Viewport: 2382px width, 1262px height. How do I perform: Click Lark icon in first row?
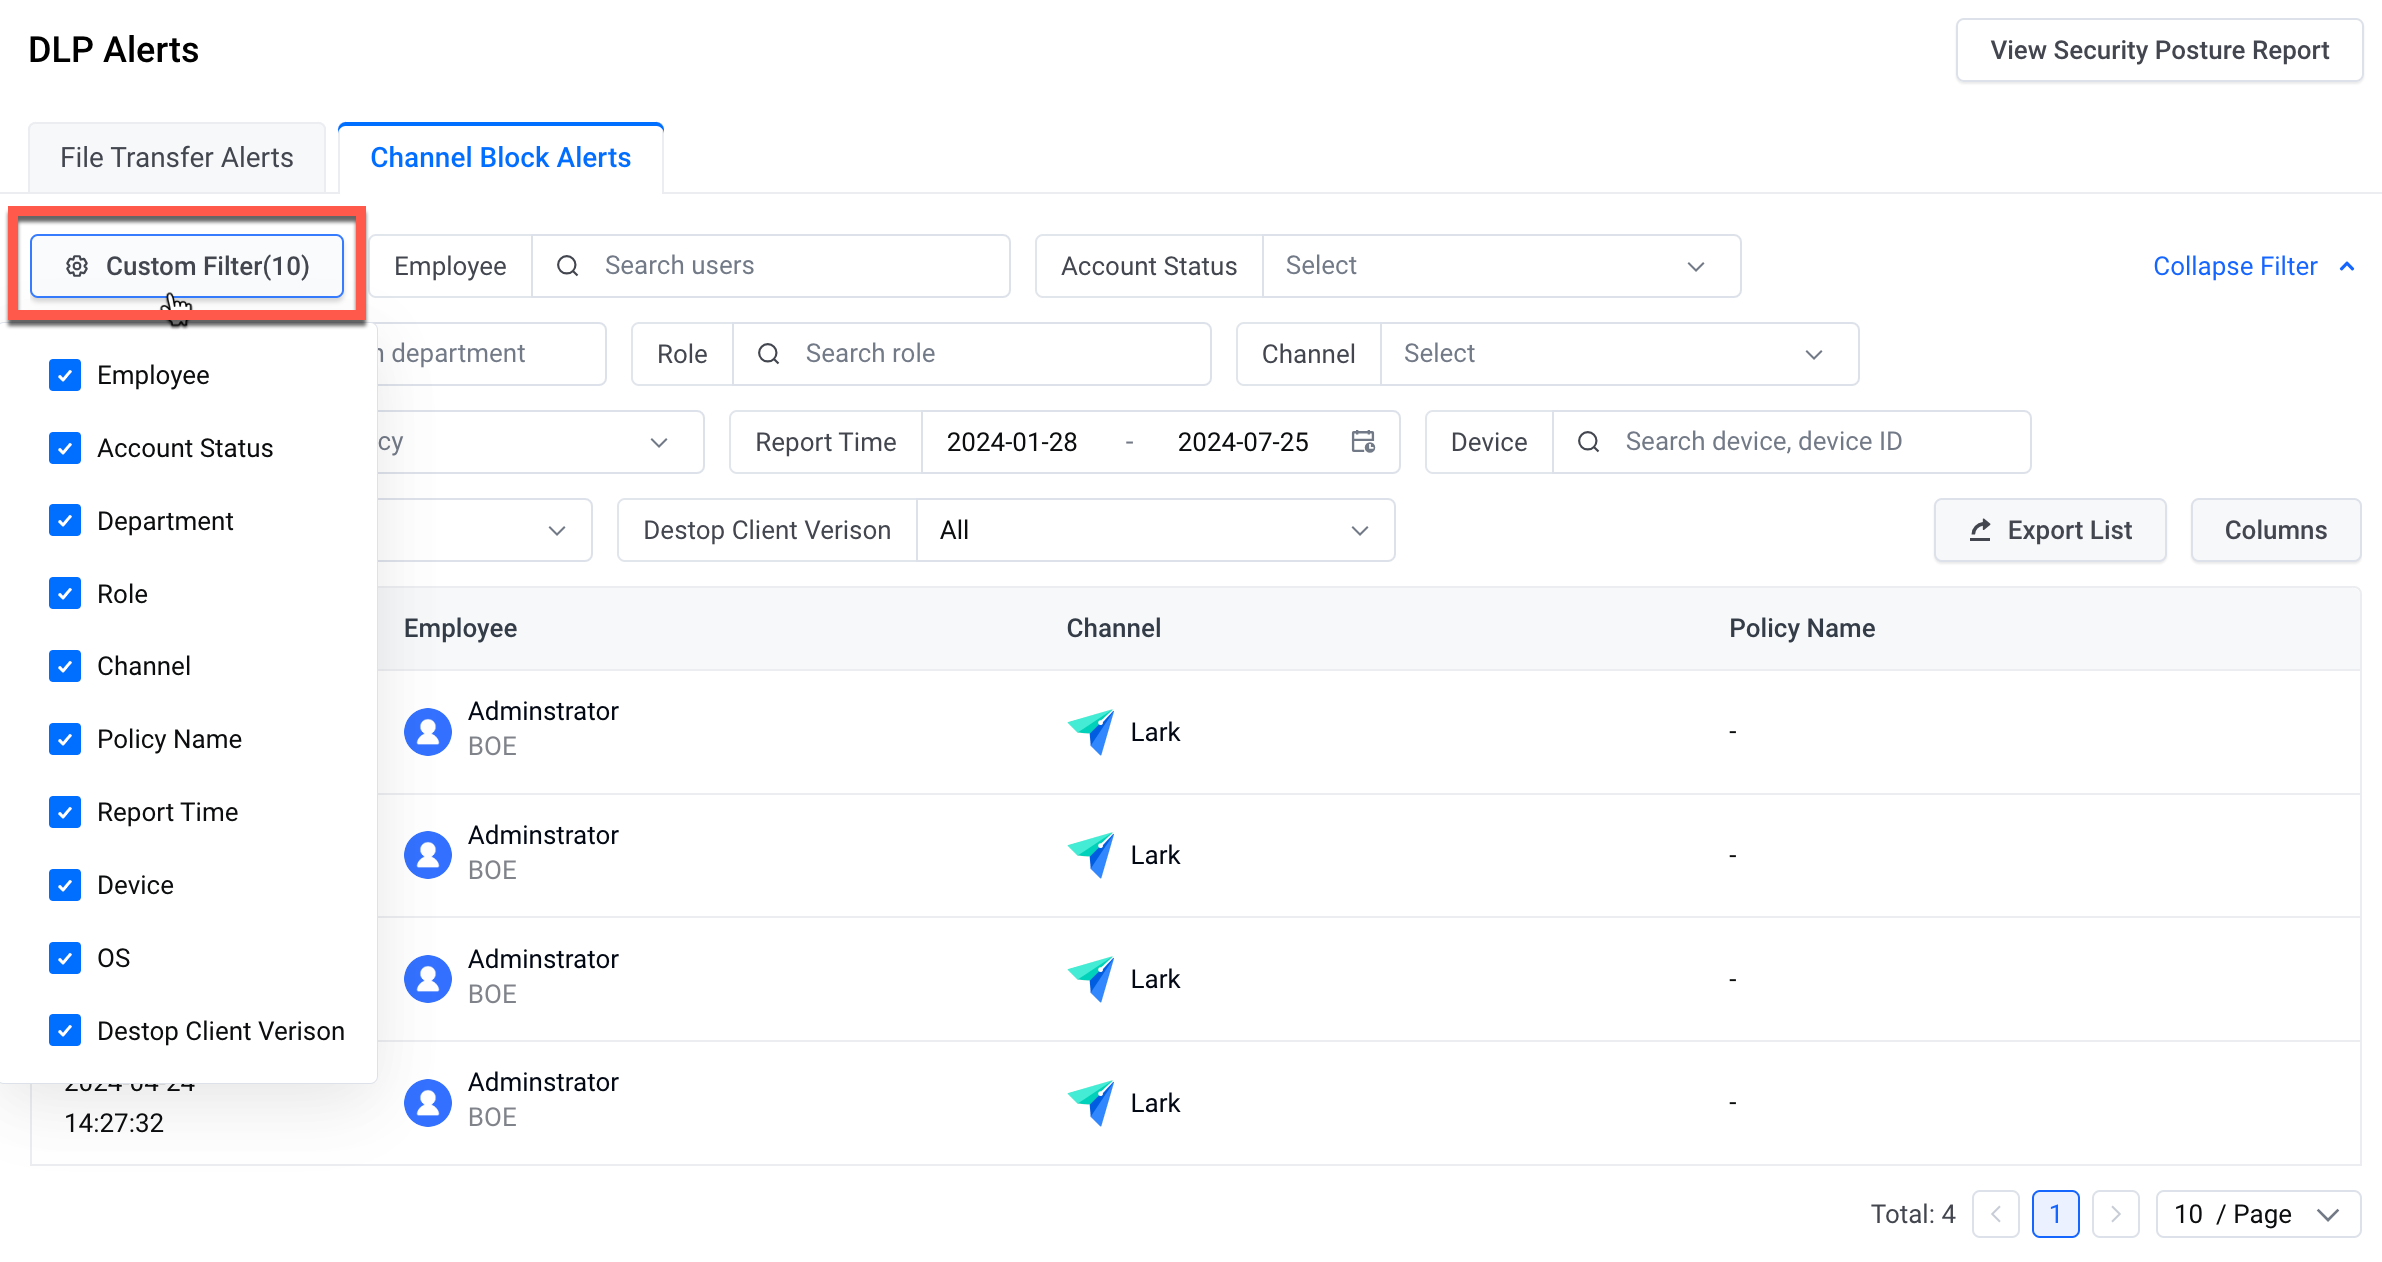coord(1091,732)
